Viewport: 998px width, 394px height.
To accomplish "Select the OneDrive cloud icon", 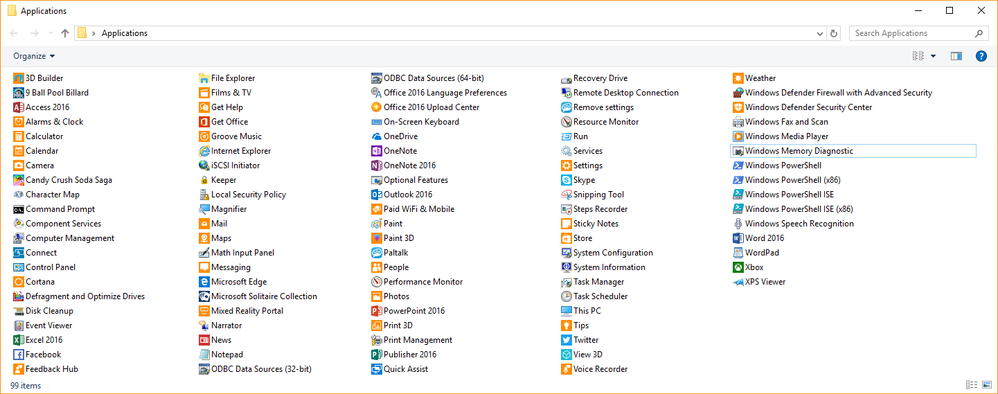I will [376, 136].
